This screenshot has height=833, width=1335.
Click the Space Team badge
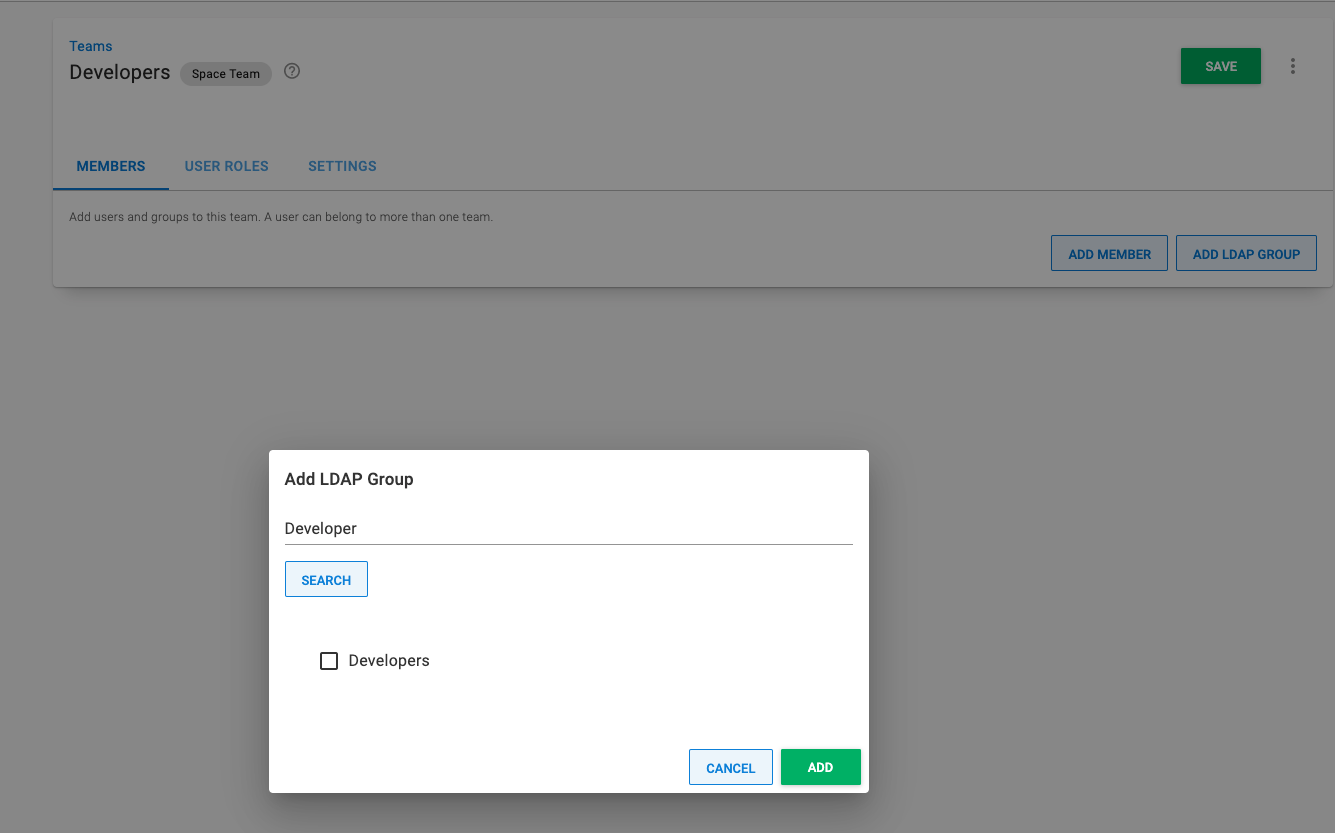[225, 73]
